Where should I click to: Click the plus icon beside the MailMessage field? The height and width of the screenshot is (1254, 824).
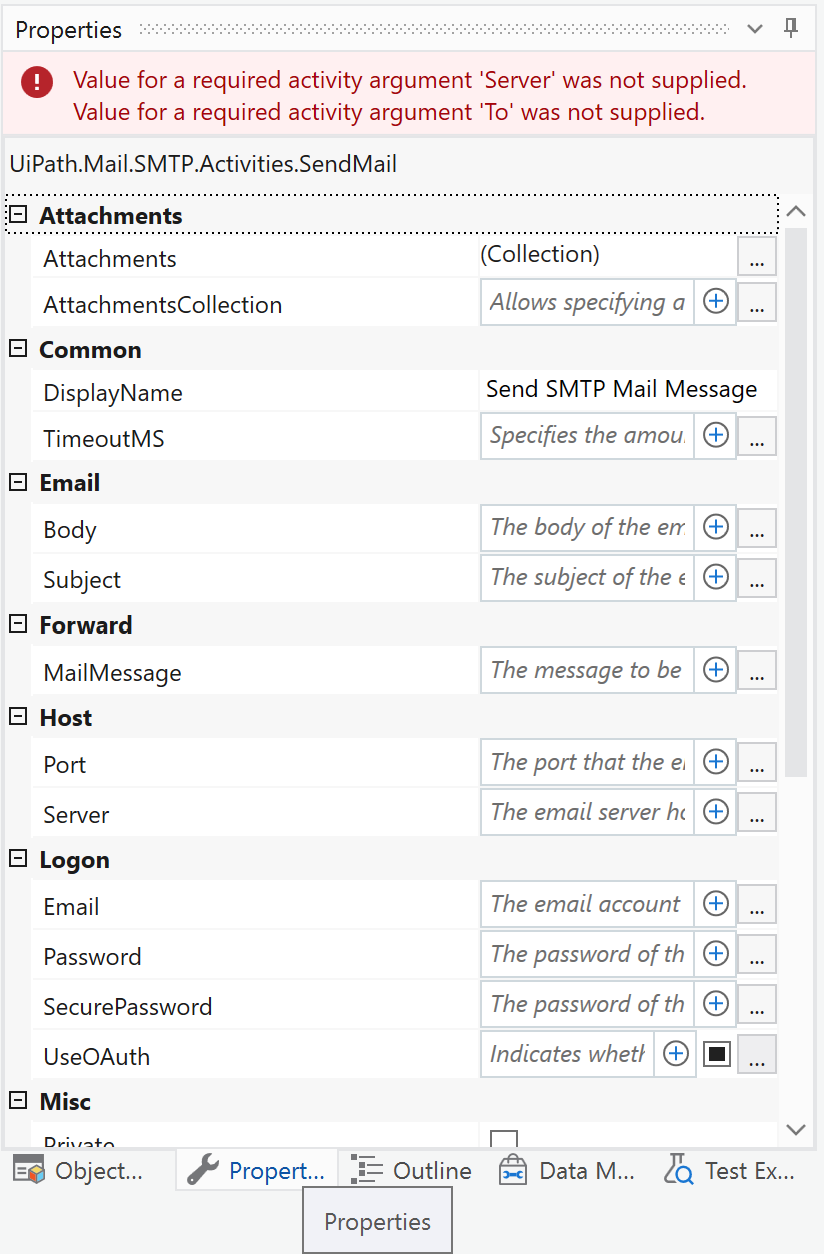[716, 670]
